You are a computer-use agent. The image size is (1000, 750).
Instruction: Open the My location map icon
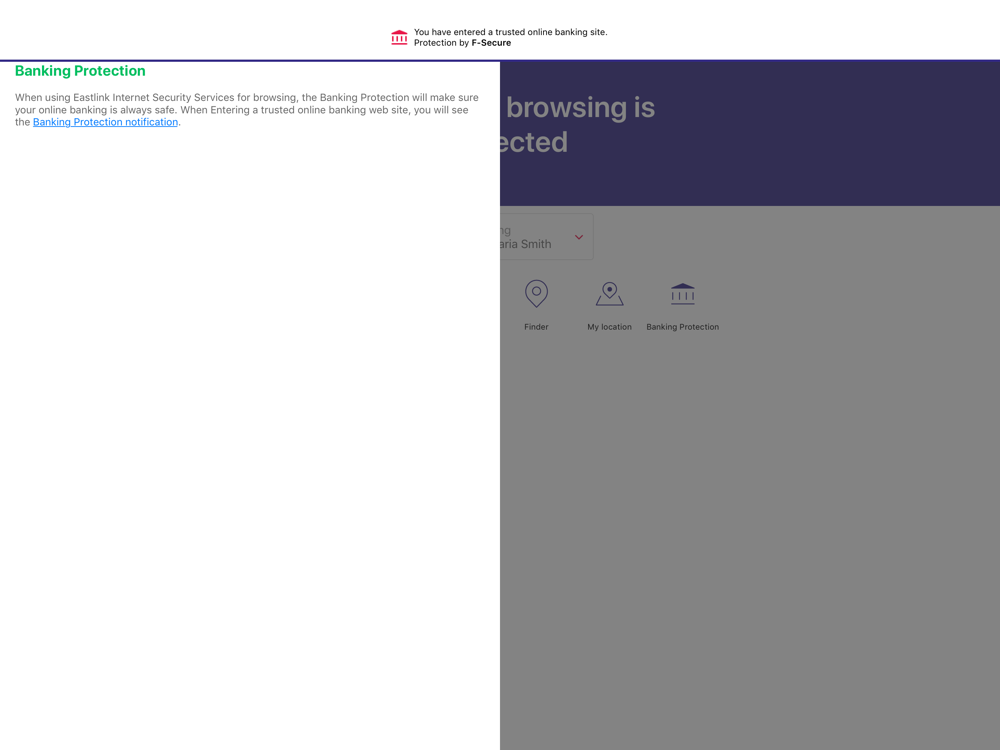(x=610, y=294)
